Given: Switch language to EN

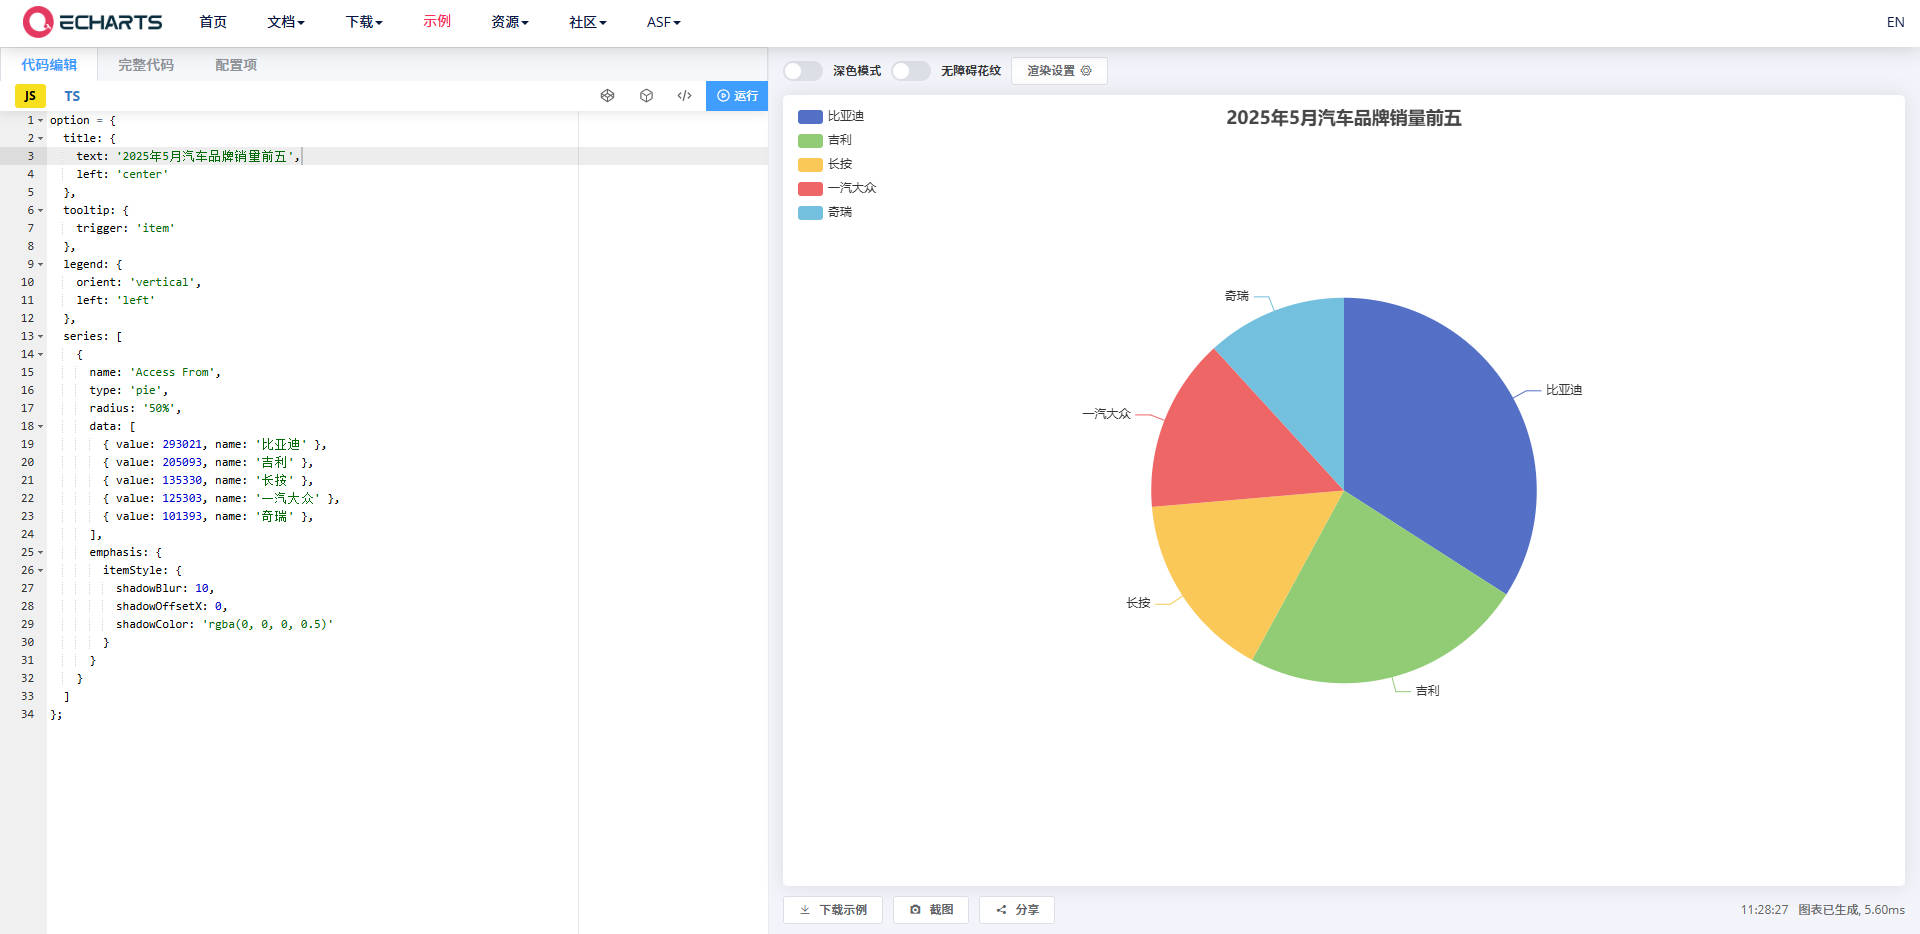Looking at the screenshot, I should (x=1895, y=22).
